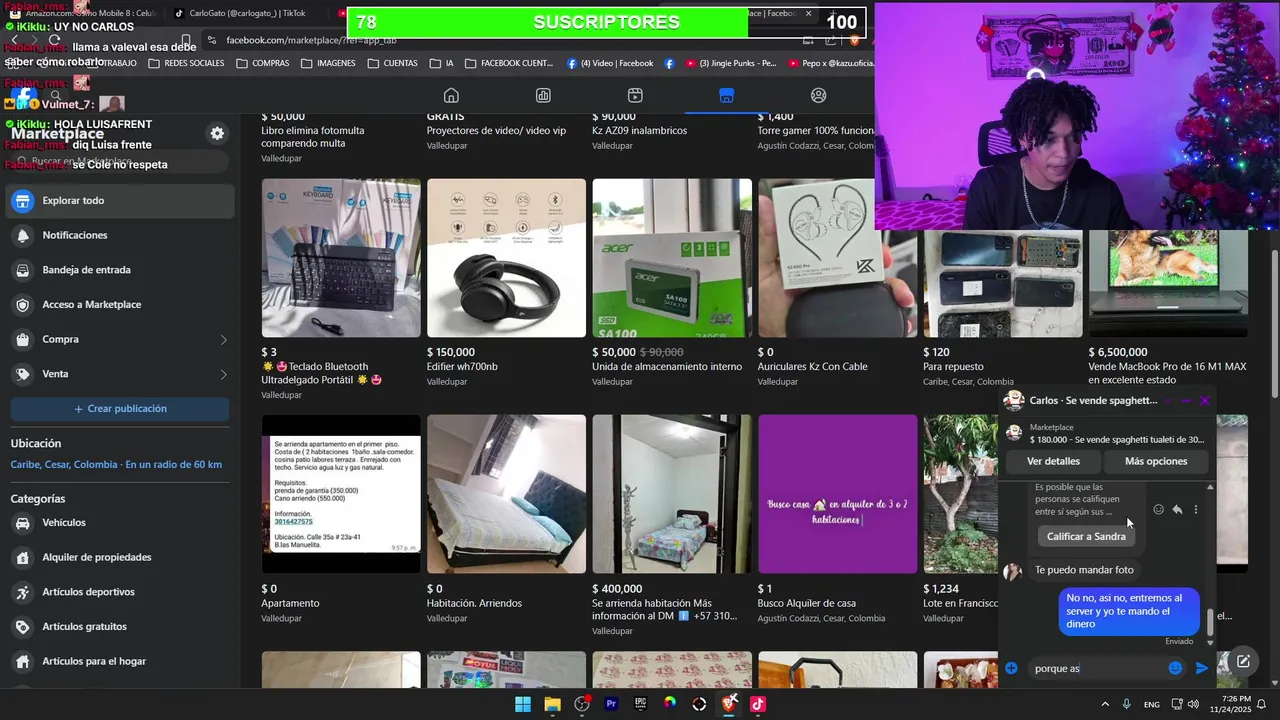
Task: Open the CUENTAS bookmarks folder
Action: 392,63
